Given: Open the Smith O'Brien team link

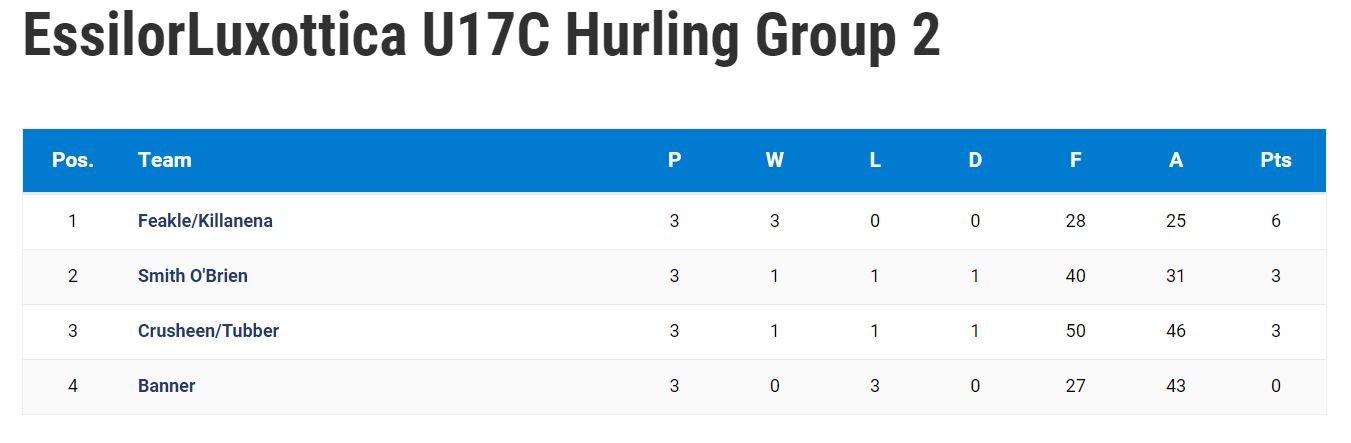Looking at the screenshot, I should click(193, 276).
